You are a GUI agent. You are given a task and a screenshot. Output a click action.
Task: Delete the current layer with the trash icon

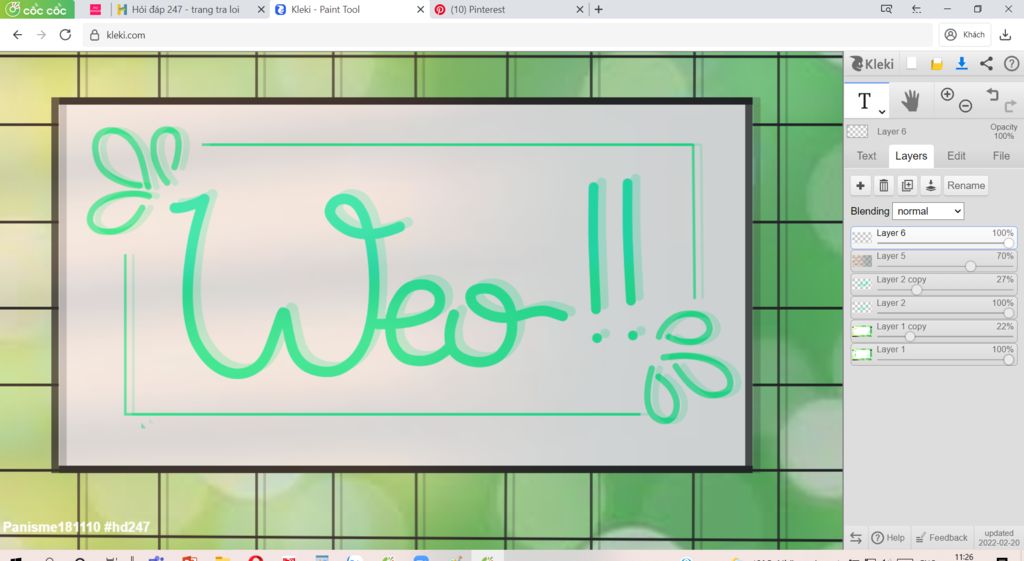[884, 185]
